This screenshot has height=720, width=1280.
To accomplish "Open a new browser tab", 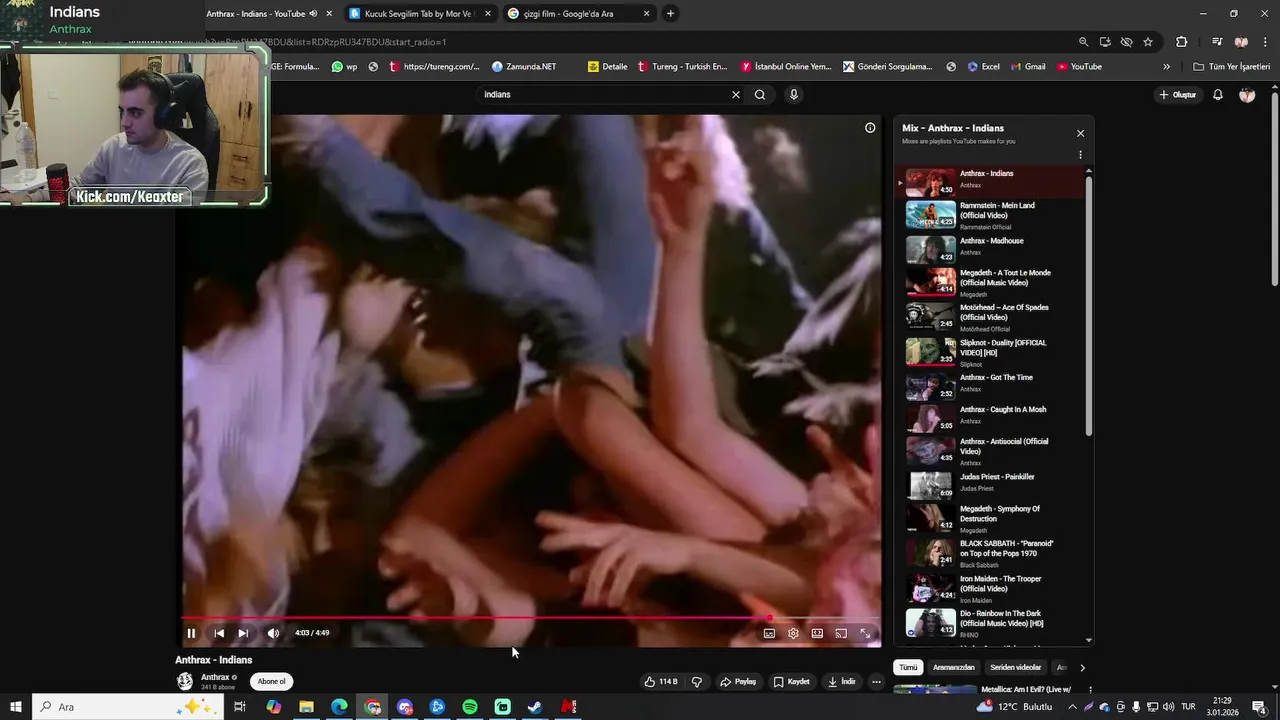I will point(670,14).
